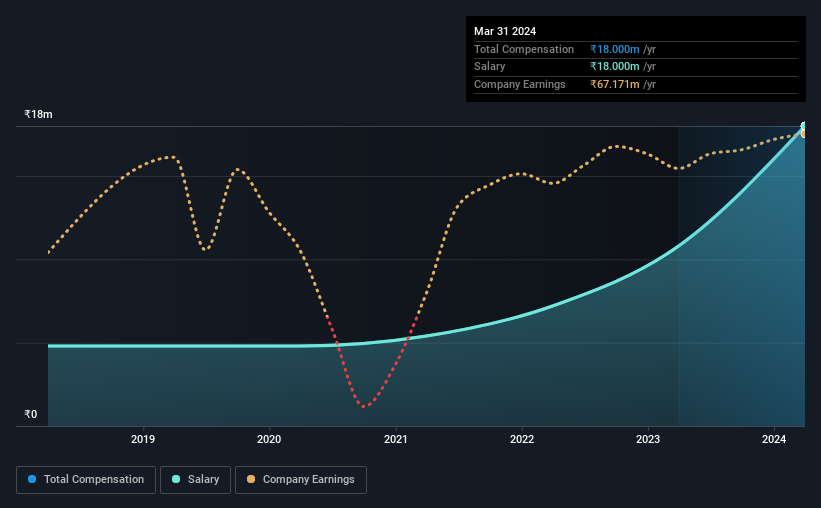
Task: Click the Salary ₹18.000m tooltip value
Action: (615, 67)
